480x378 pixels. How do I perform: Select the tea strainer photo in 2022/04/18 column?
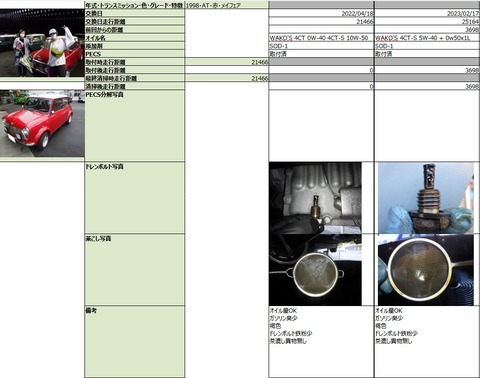315,270
